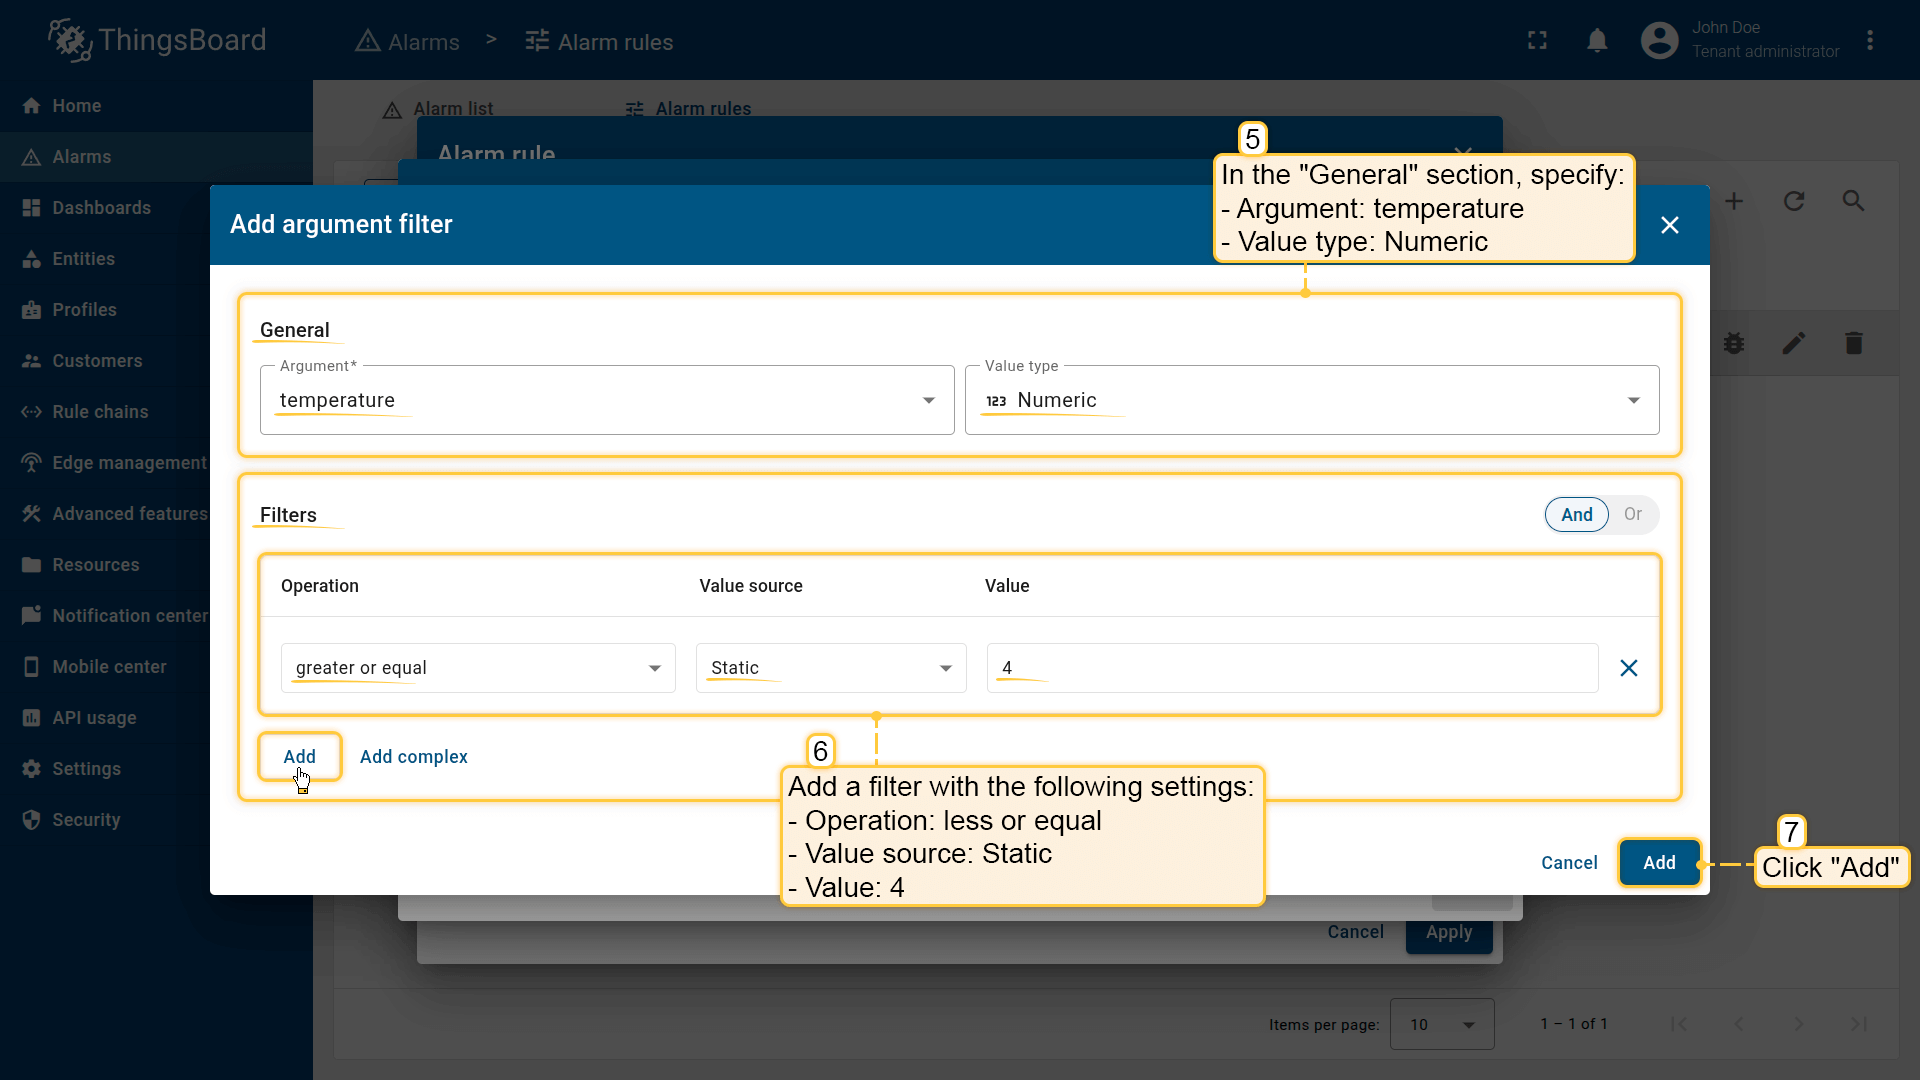Click the pencil edit icon
The width and height of the screenshot is (1920, 1080).
pos(1794,344)
